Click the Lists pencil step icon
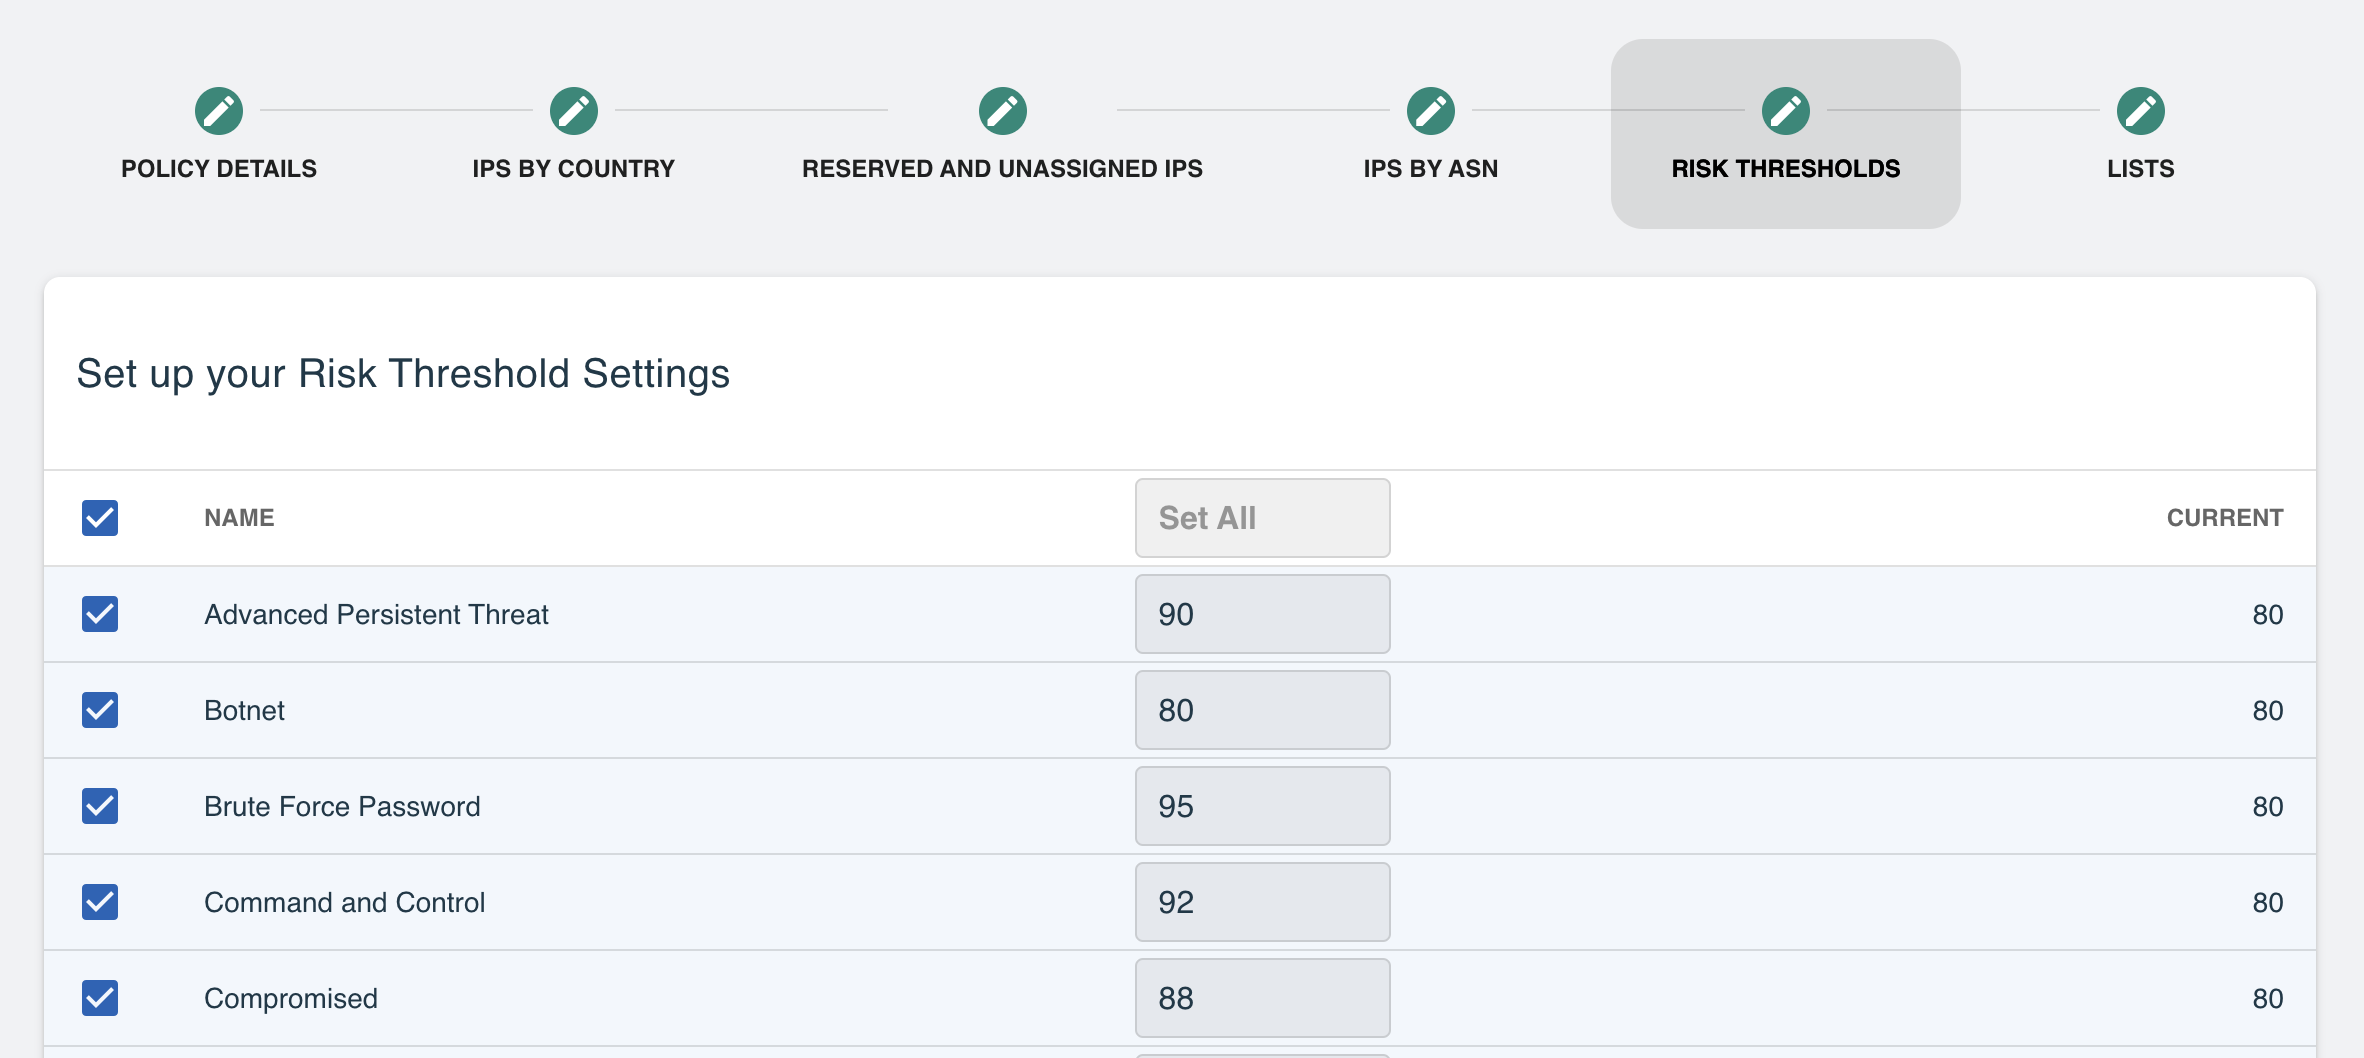The width and height of the screenshot is (2364, 1058). click(2141, 111)
